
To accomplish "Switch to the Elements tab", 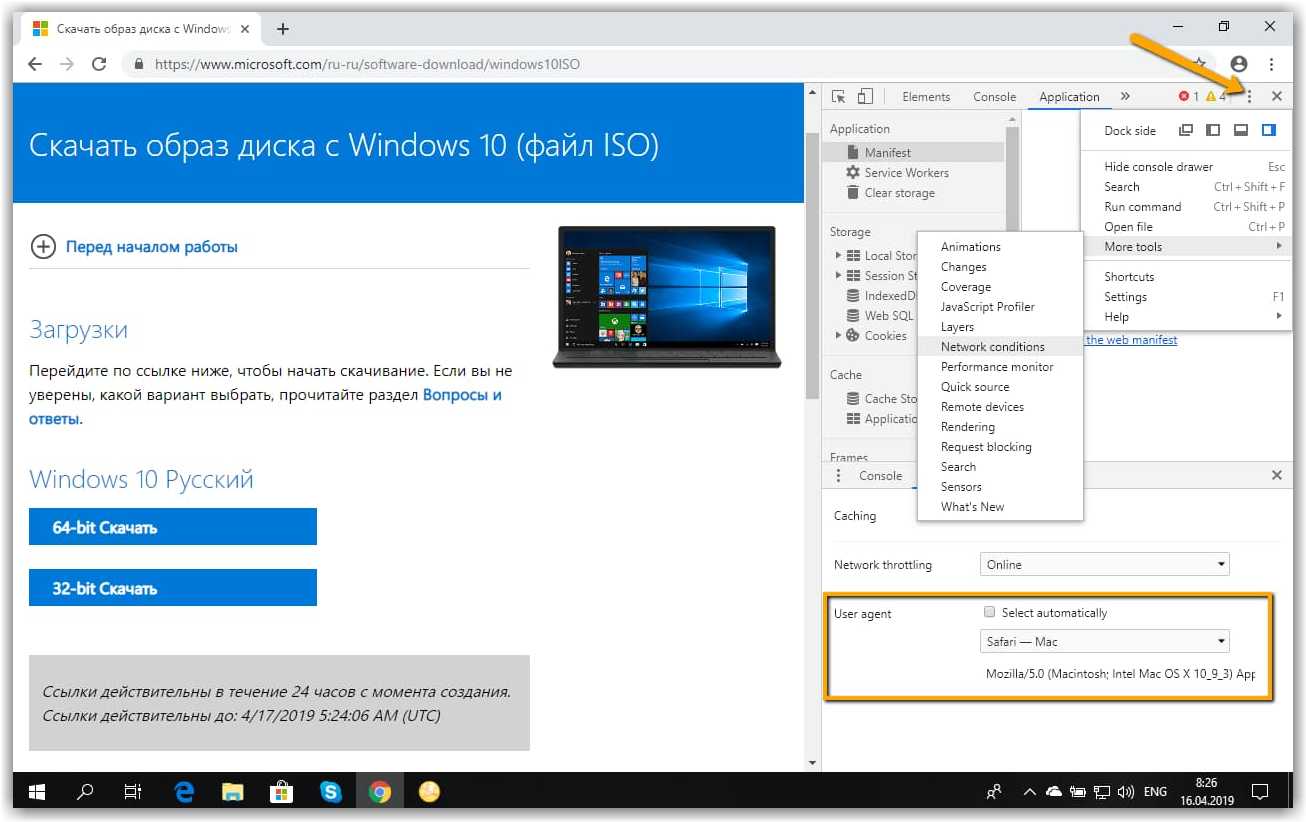I will (x=926, y=97).
